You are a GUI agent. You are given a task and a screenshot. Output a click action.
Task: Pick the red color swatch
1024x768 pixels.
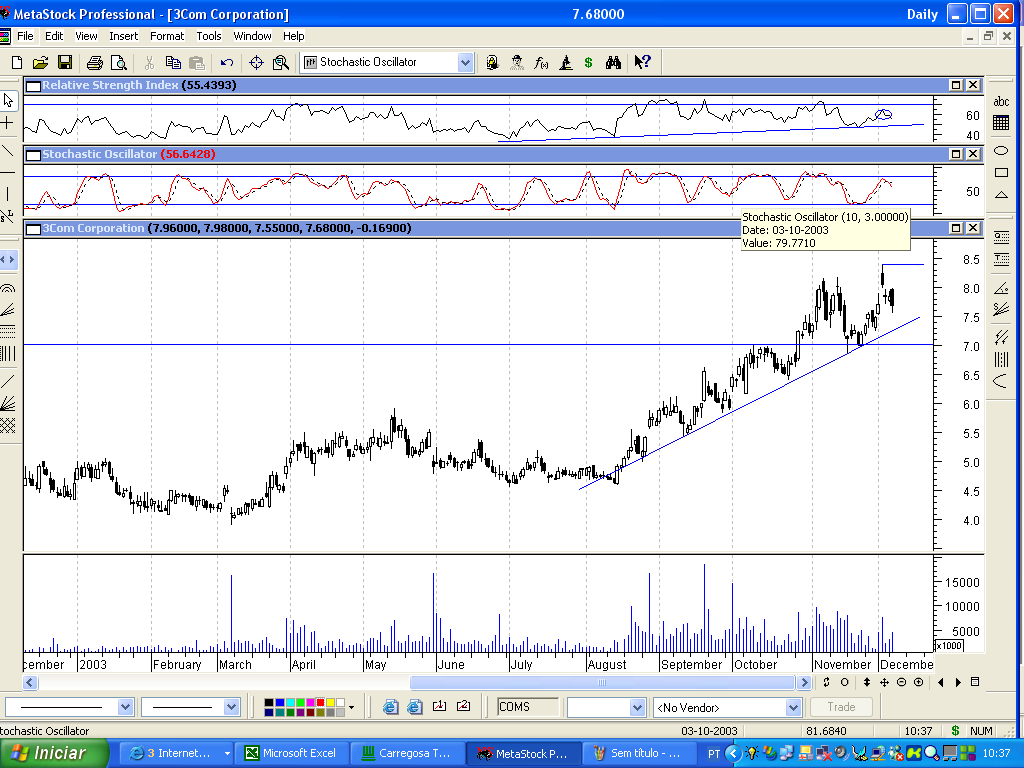(x=321, y=703)
